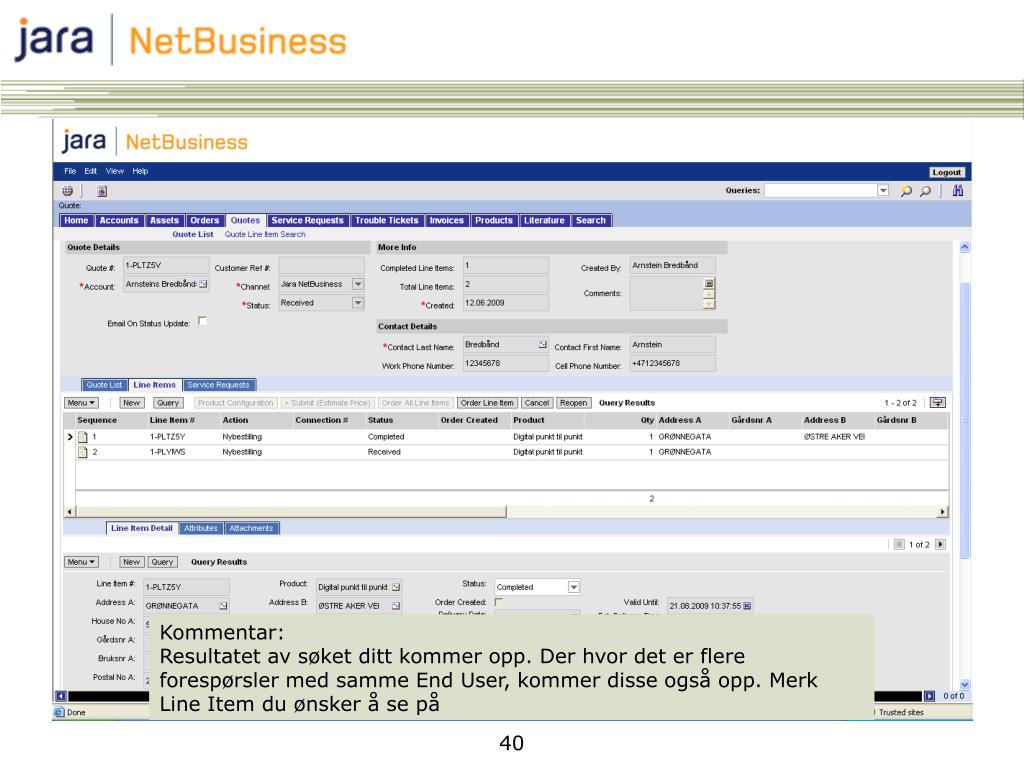Viewport: 1024px width, 768px height.
Task: Click the grey new query magnifier icon
Action: [x=925, y=191]
